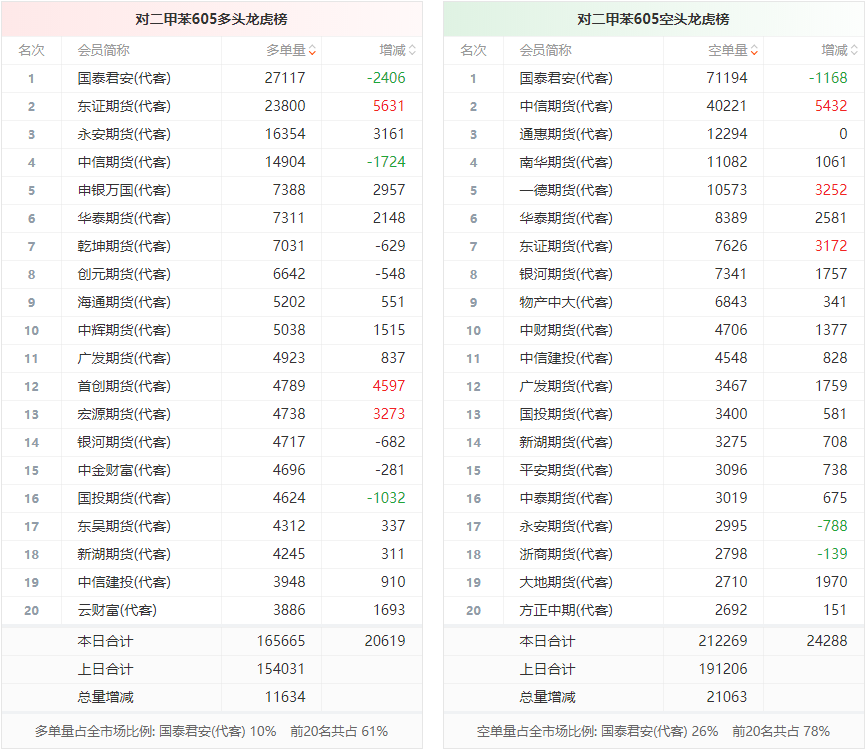Click short position value 40221
The image size is (868, 753).
727,106
